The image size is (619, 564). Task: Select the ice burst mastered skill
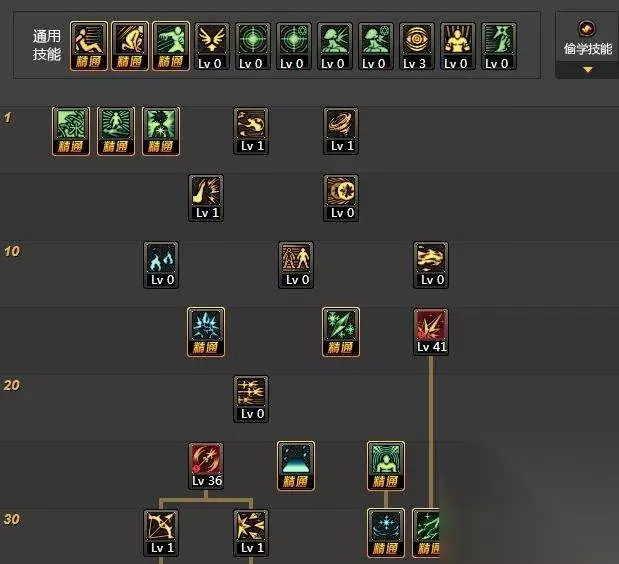click(206, 332)
